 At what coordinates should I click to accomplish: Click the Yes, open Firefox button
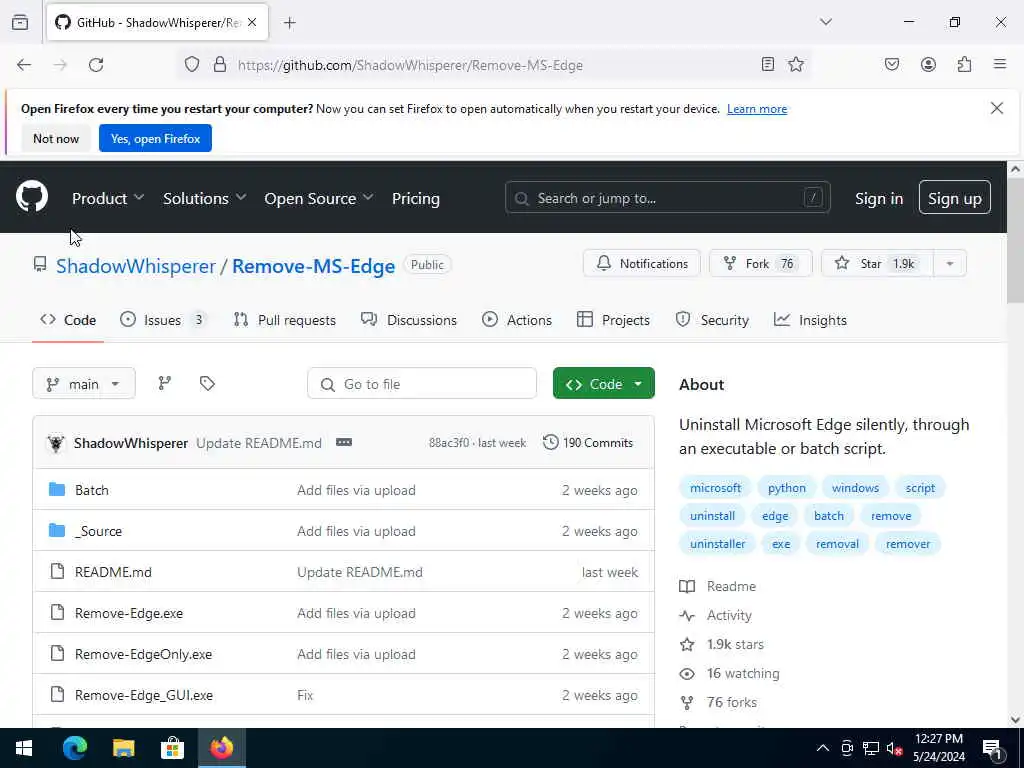pos(155,138)
